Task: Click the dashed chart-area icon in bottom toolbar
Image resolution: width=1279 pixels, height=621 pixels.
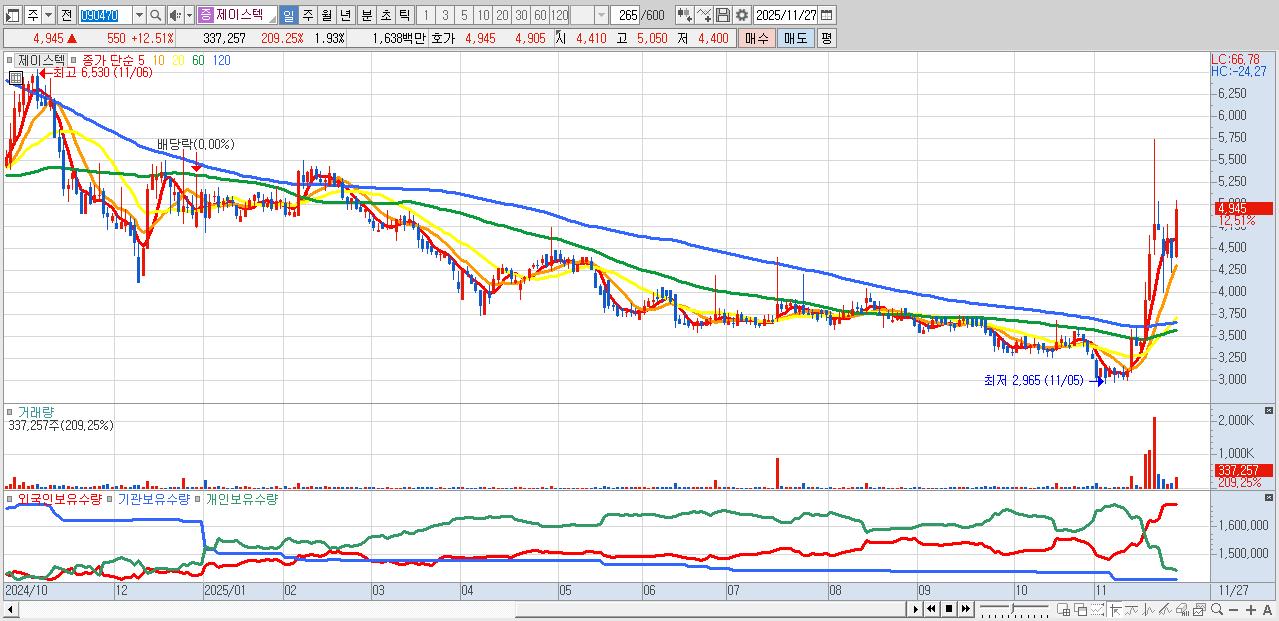Action: tap(1097, 609)
